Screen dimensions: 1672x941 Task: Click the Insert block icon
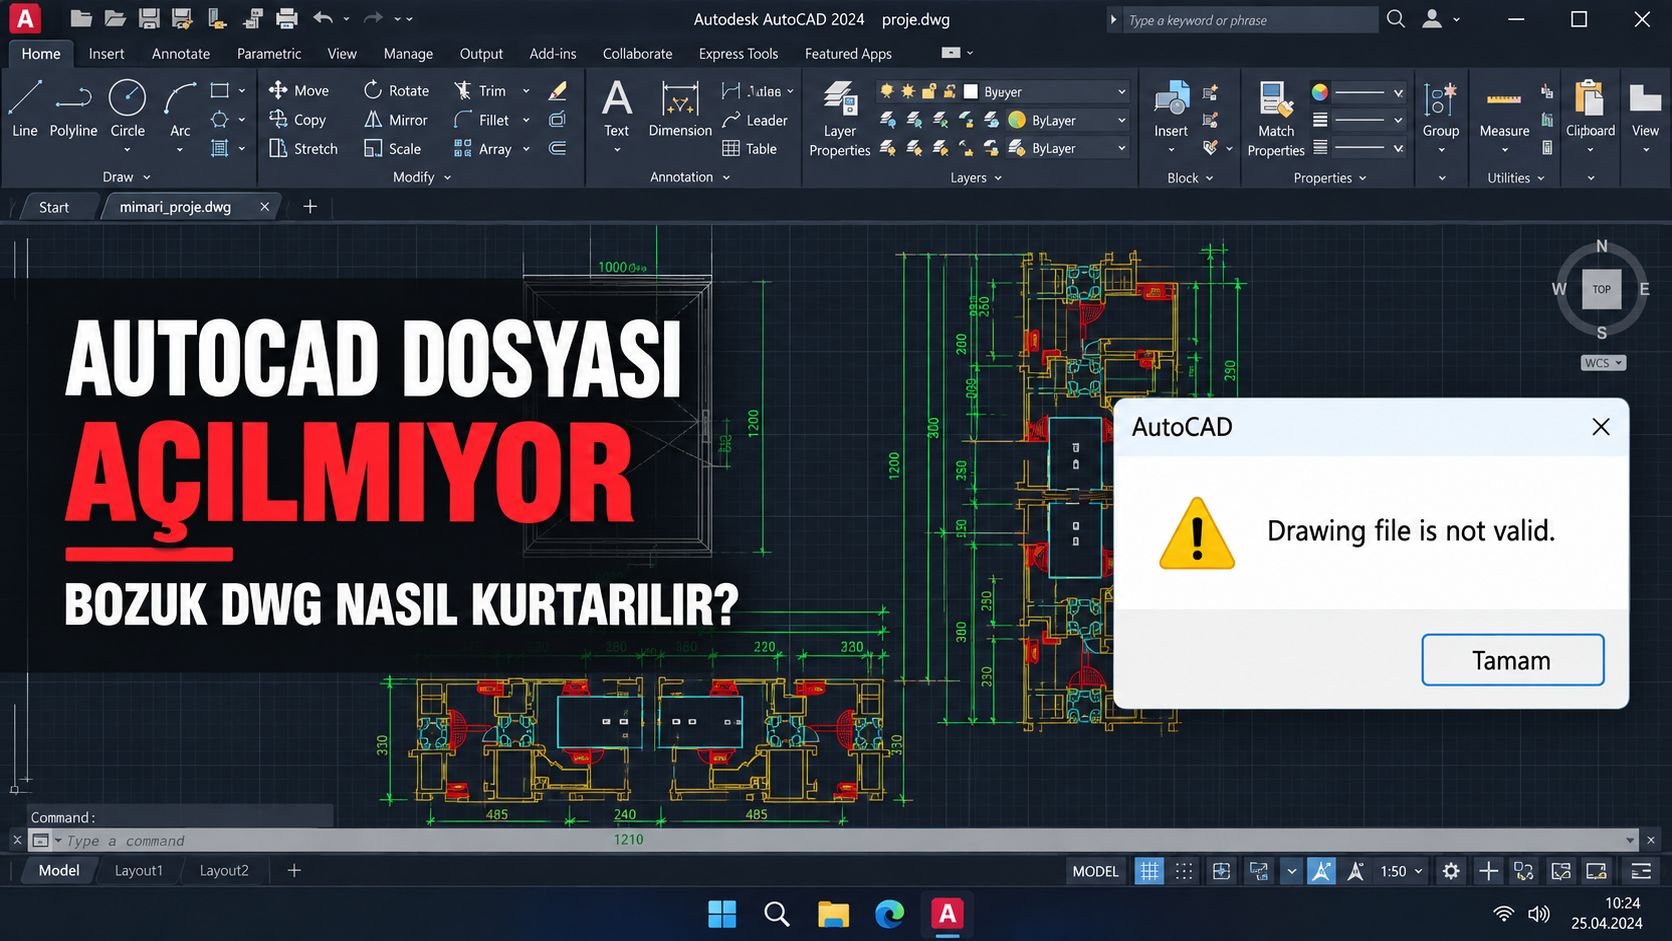(x=1171, y=108)
